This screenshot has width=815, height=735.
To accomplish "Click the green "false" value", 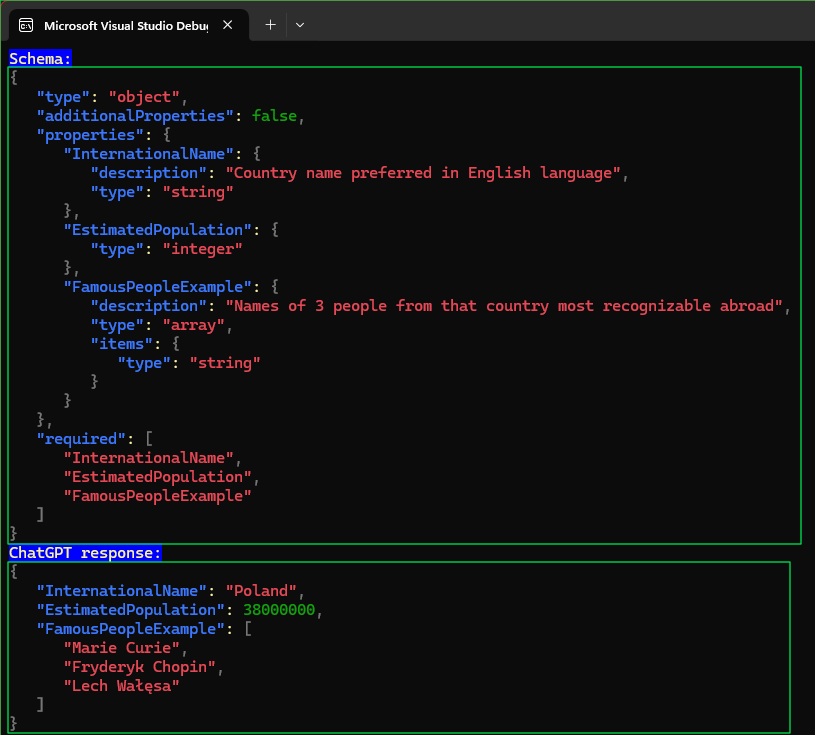I will [274, 115].
